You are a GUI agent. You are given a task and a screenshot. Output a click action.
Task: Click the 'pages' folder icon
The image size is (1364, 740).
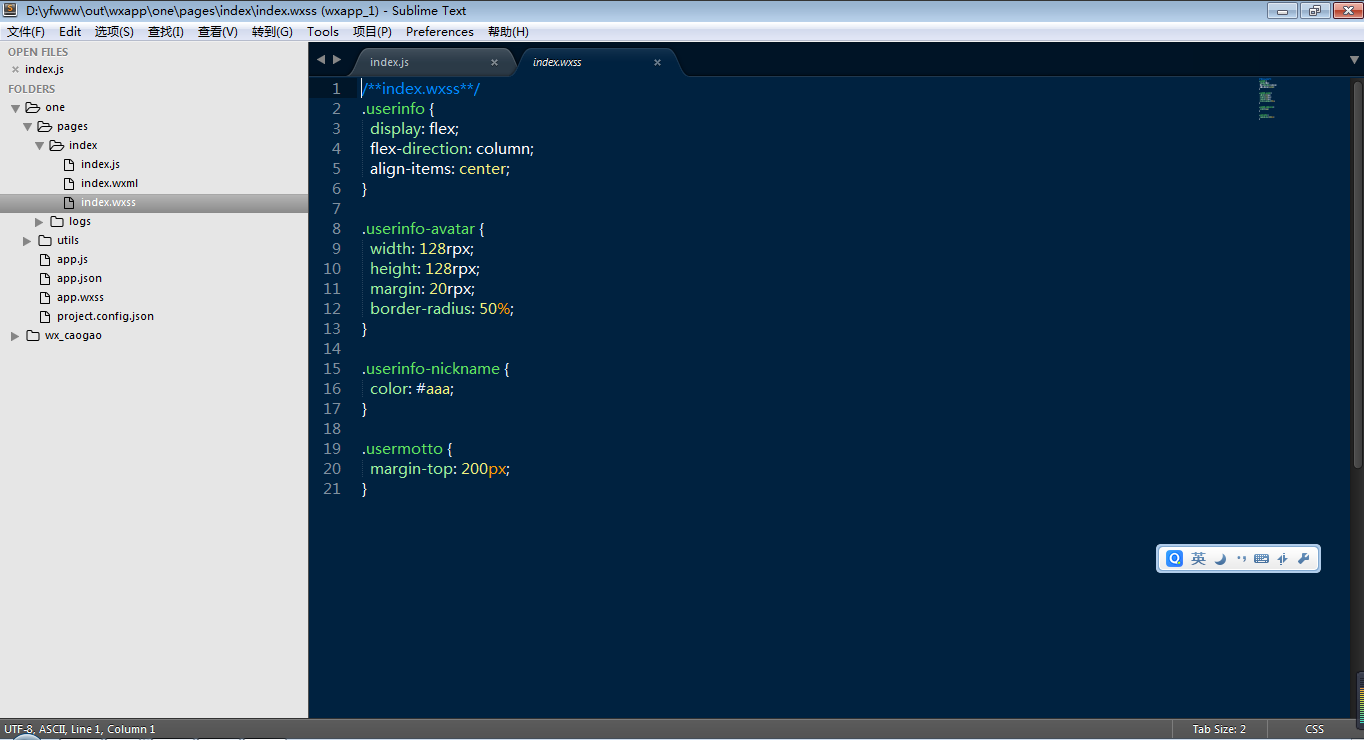45,126
